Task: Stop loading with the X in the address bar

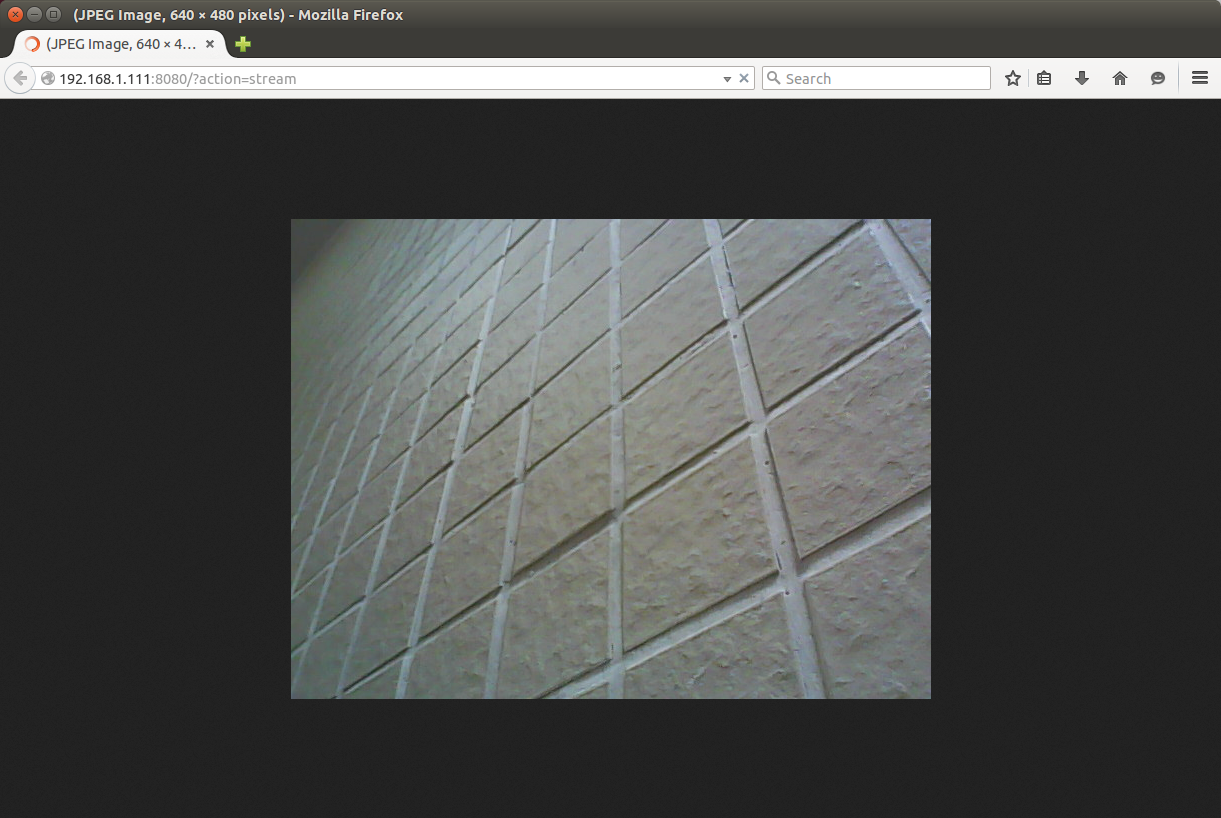Action: 744,78
